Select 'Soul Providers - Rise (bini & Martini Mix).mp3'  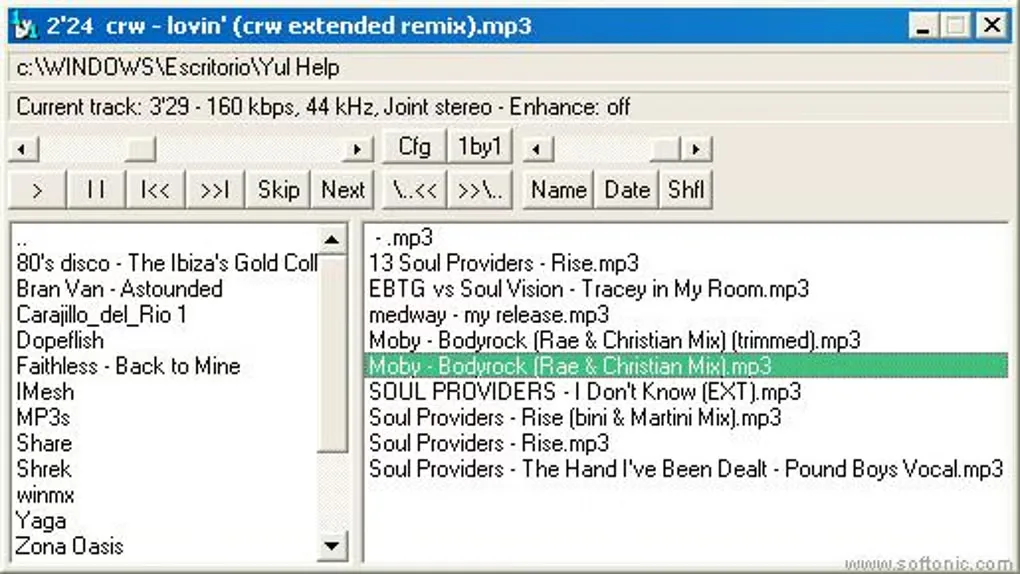tap(575, 418)
